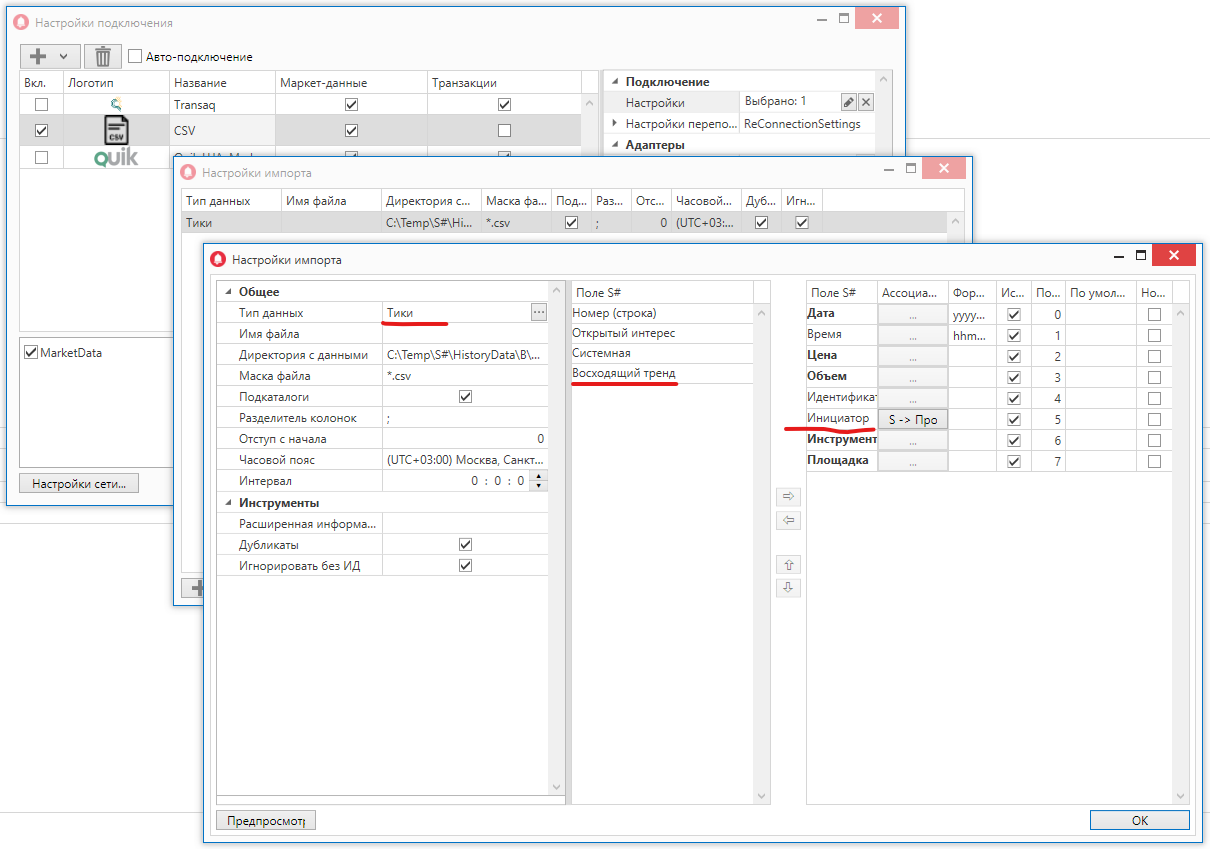
Task: Toggle Transaq Транзакции checkbox
Action: 504,104
